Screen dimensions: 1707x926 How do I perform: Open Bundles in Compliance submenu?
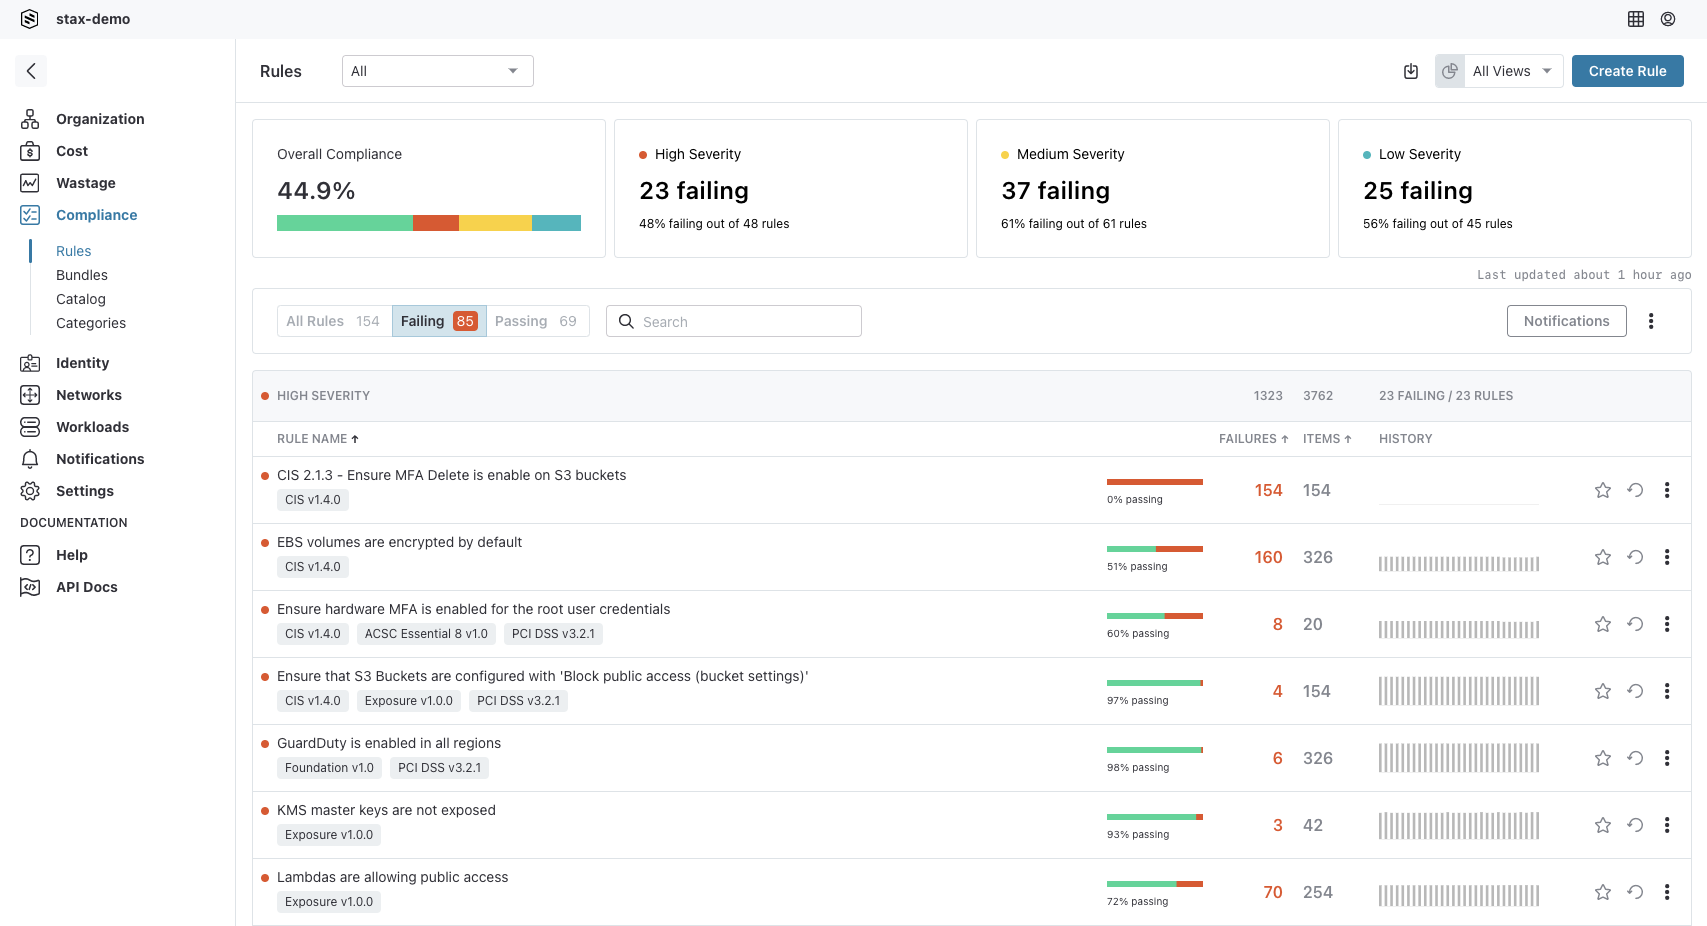[x=82, y=275]
